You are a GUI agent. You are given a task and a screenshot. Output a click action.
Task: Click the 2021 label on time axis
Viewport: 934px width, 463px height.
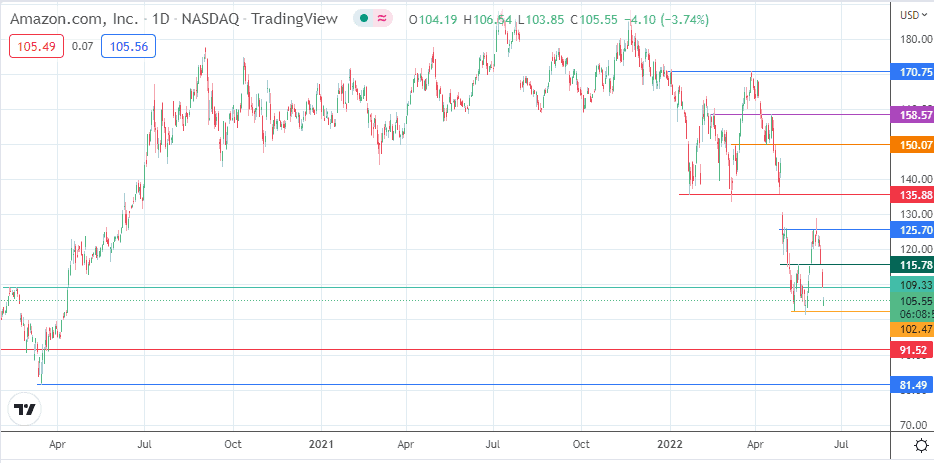320,444
